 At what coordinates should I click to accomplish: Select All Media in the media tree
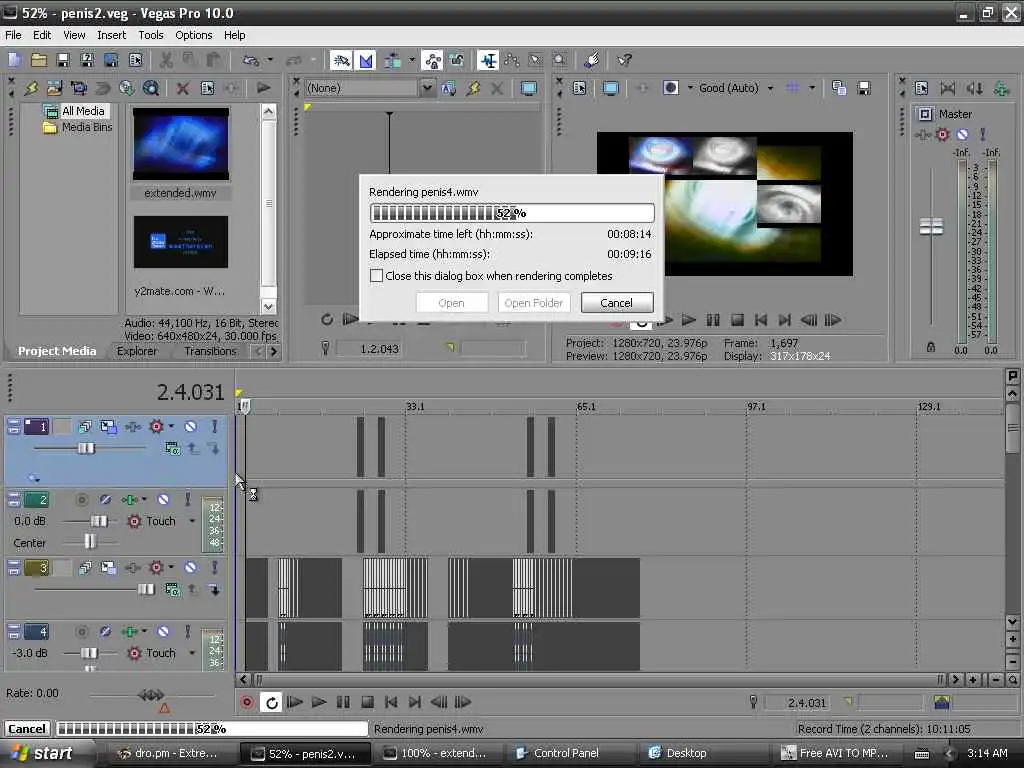[x=83, y=111]
